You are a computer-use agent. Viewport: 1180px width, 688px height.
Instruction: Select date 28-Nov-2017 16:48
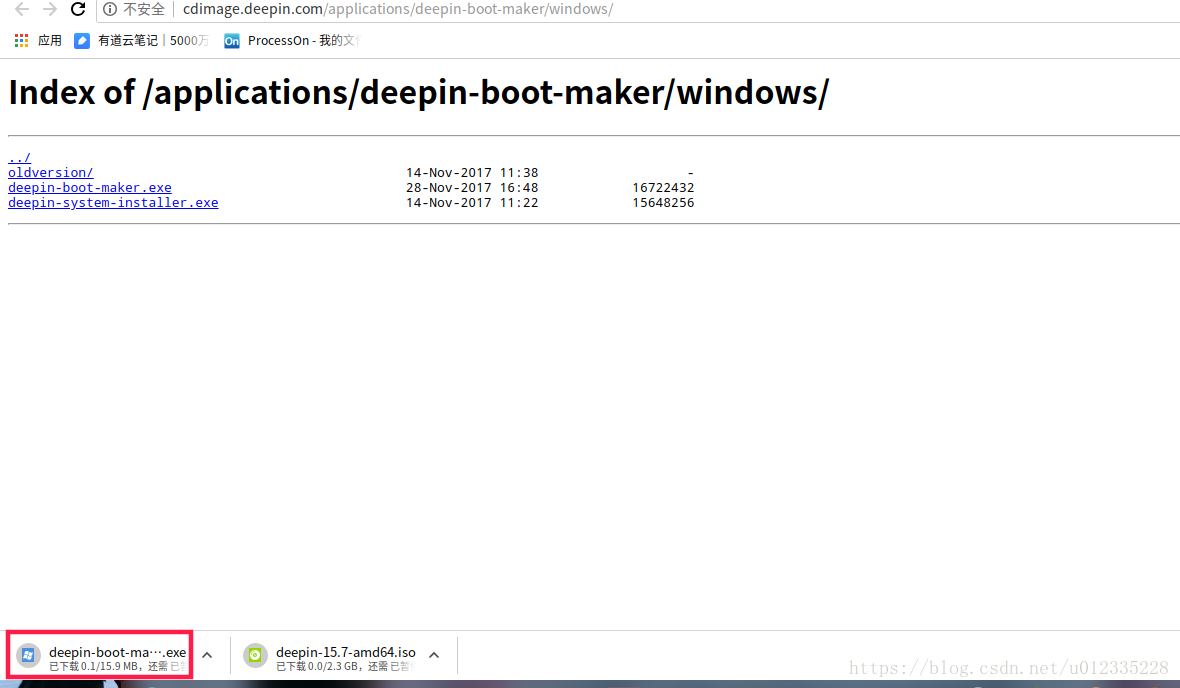[472, 187]
